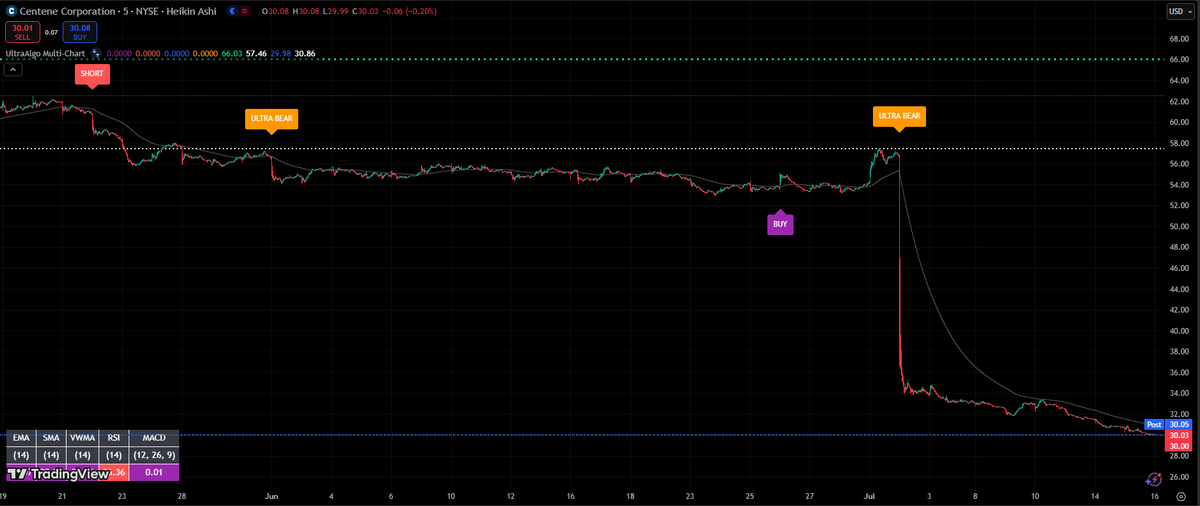Click the 66.00 price axis label
This screenshot has height=506, width=1200.
(x=1179, y=59)
